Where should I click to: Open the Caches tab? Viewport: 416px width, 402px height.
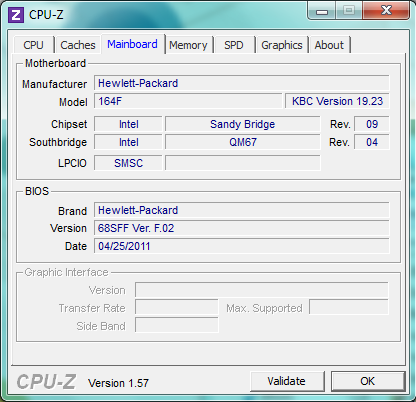[x=78, y=45]
